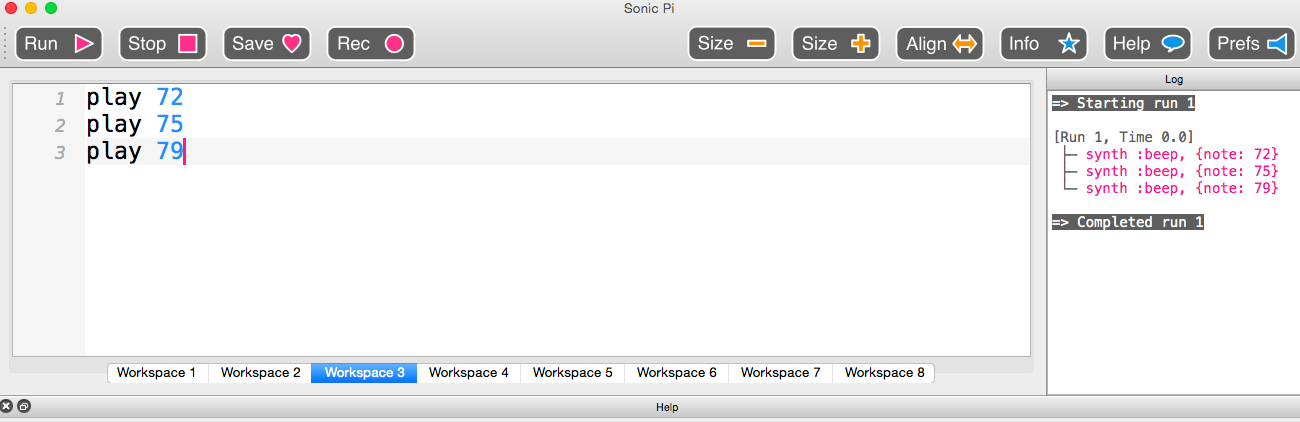Start recording with the Rec circle
Screen dimensions: 1300x422
coord(371,43)
